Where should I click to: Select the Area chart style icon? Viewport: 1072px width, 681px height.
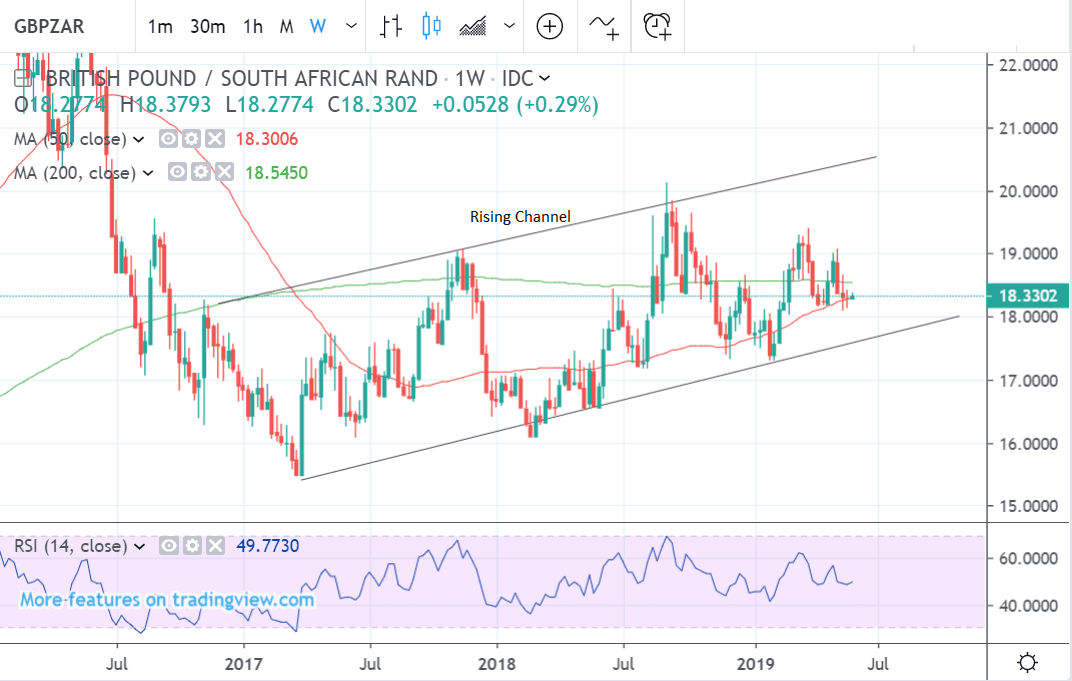(473, 26)
